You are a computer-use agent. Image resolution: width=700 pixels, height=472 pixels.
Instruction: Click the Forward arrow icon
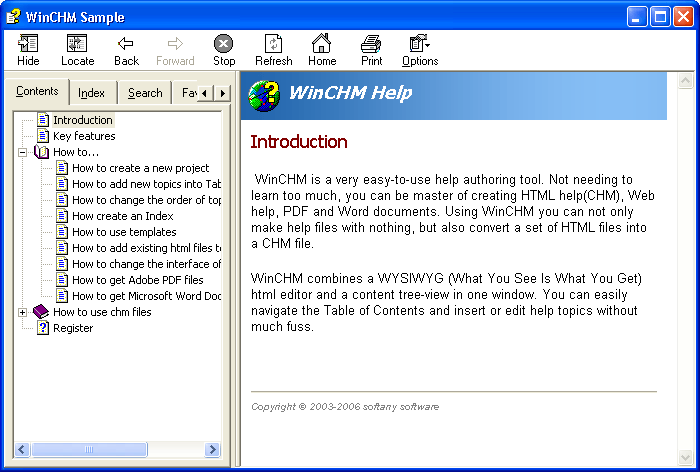175,44
